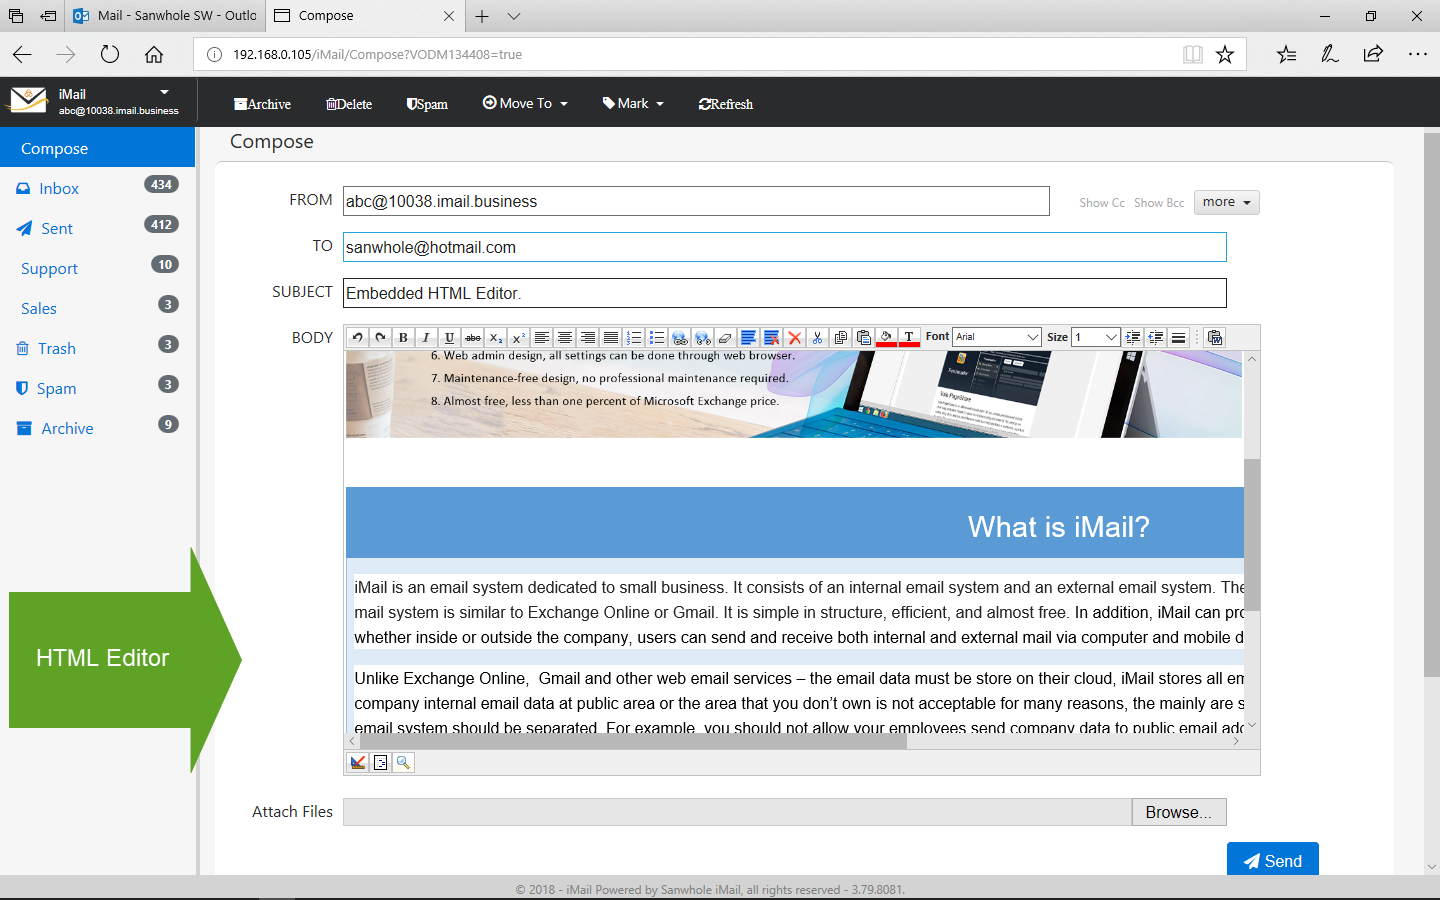This screenshot has height=900, width=1440.
Task: Click the SUBJECT field
Action: click(x=785, y=293)
